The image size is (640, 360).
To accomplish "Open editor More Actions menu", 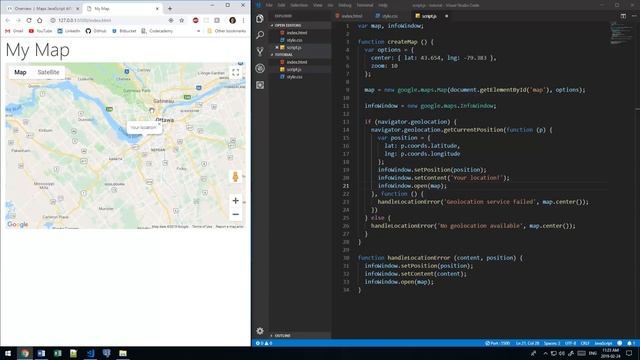I will (x=634, y=16).
